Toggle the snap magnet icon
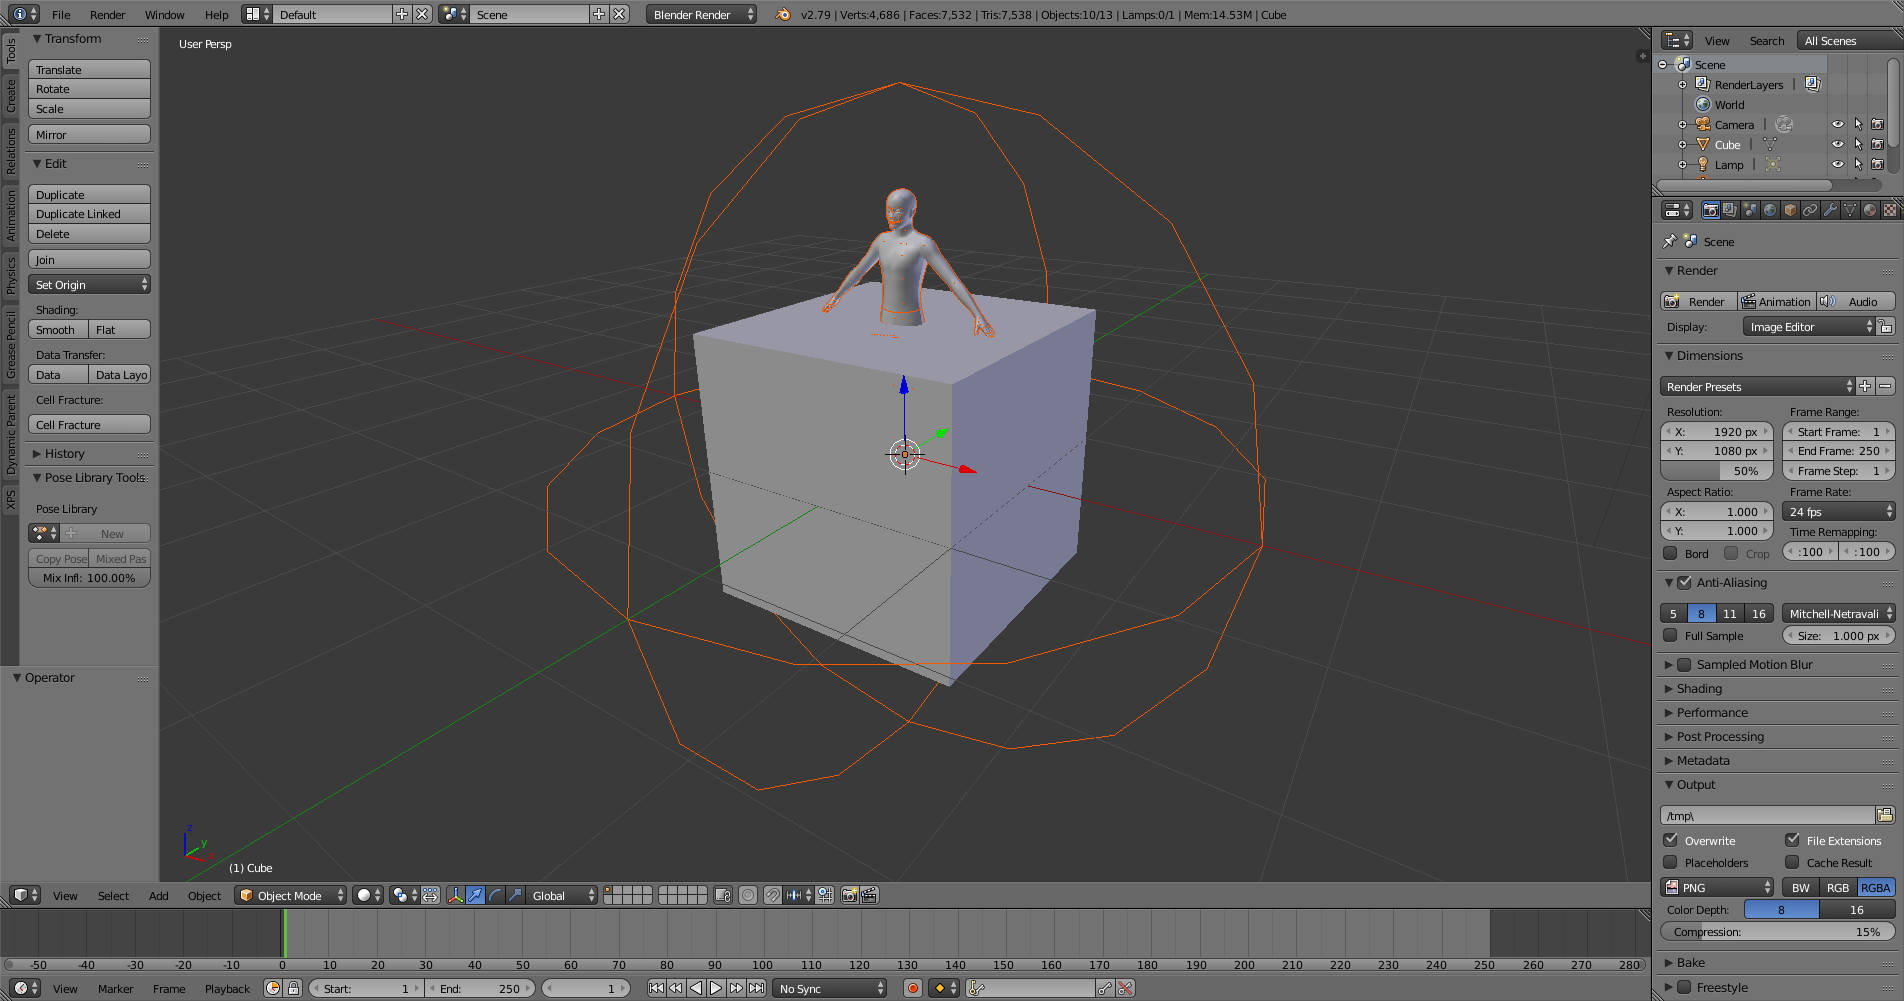This screenshot has width=1904, height=1001. [773, 895]
